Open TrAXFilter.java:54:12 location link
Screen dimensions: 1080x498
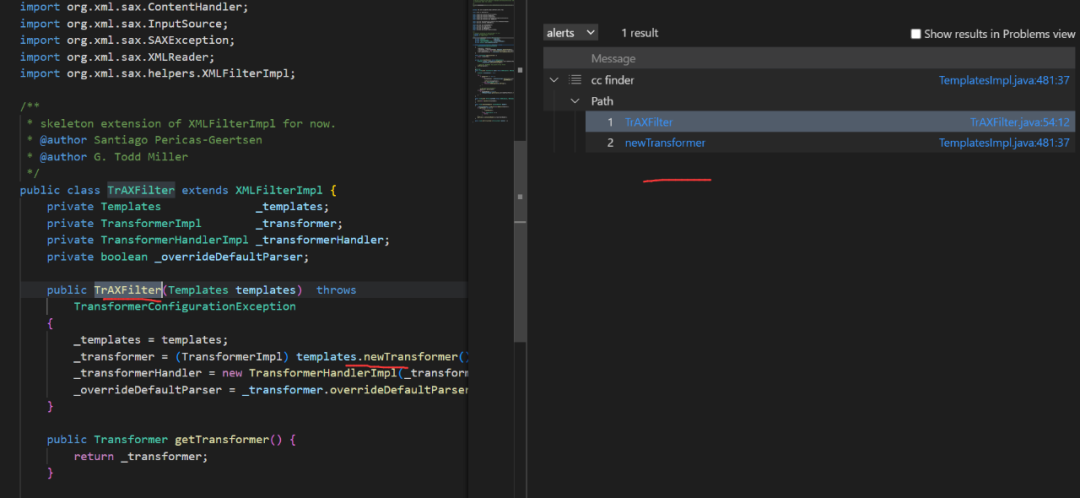[x=1019, y=122]
